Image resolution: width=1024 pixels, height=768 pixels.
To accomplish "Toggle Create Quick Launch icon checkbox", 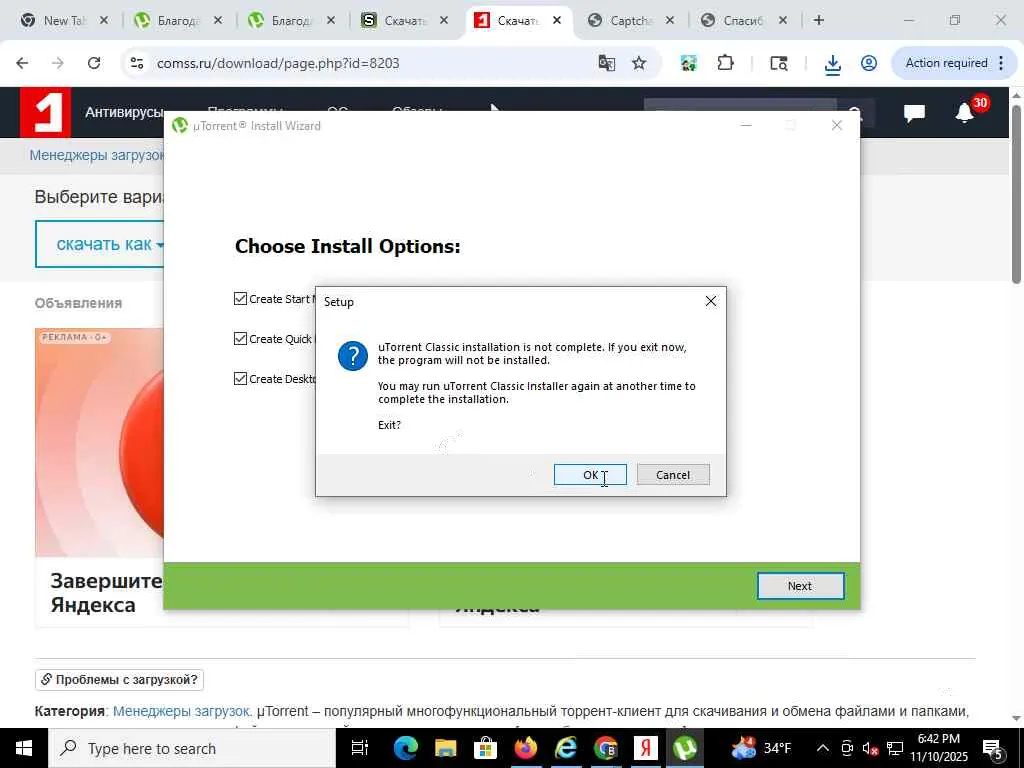I will pos(240,339).
